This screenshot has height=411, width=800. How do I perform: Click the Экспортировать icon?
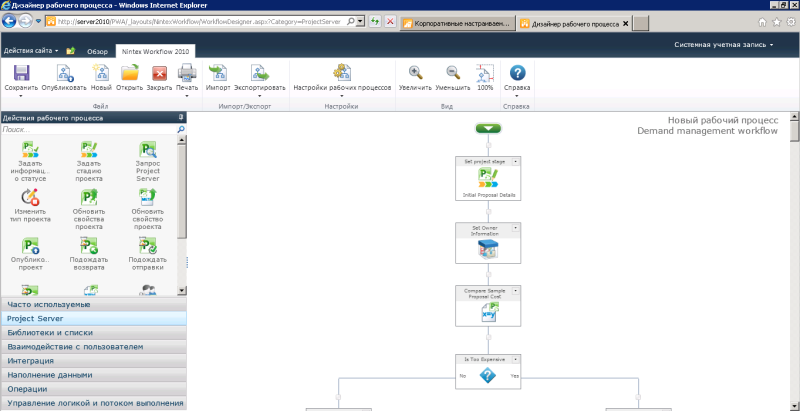260,73
